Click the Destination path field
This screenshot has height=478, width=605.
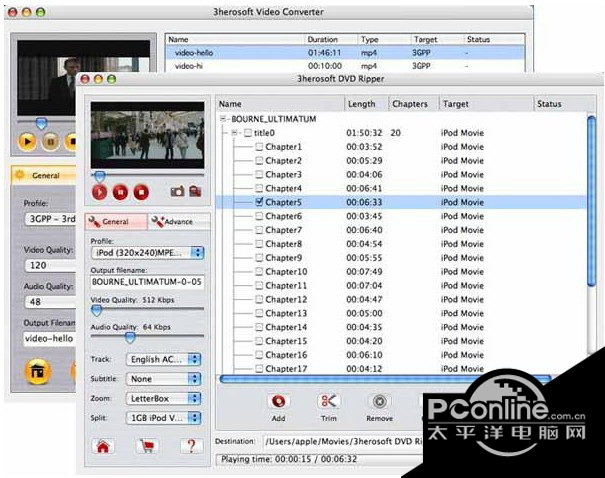pyautogui.click(x=343, y=441)
